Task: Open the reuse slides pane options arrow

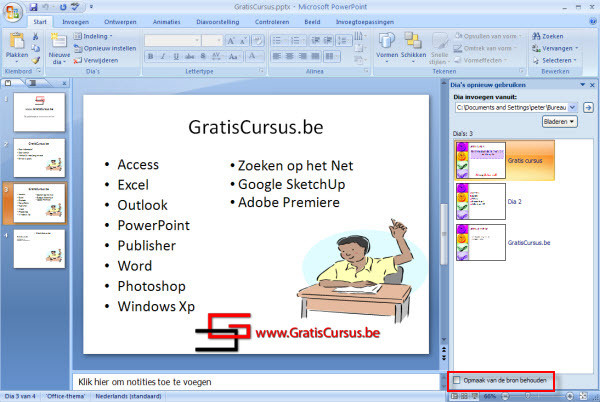Action: point(582,85)
